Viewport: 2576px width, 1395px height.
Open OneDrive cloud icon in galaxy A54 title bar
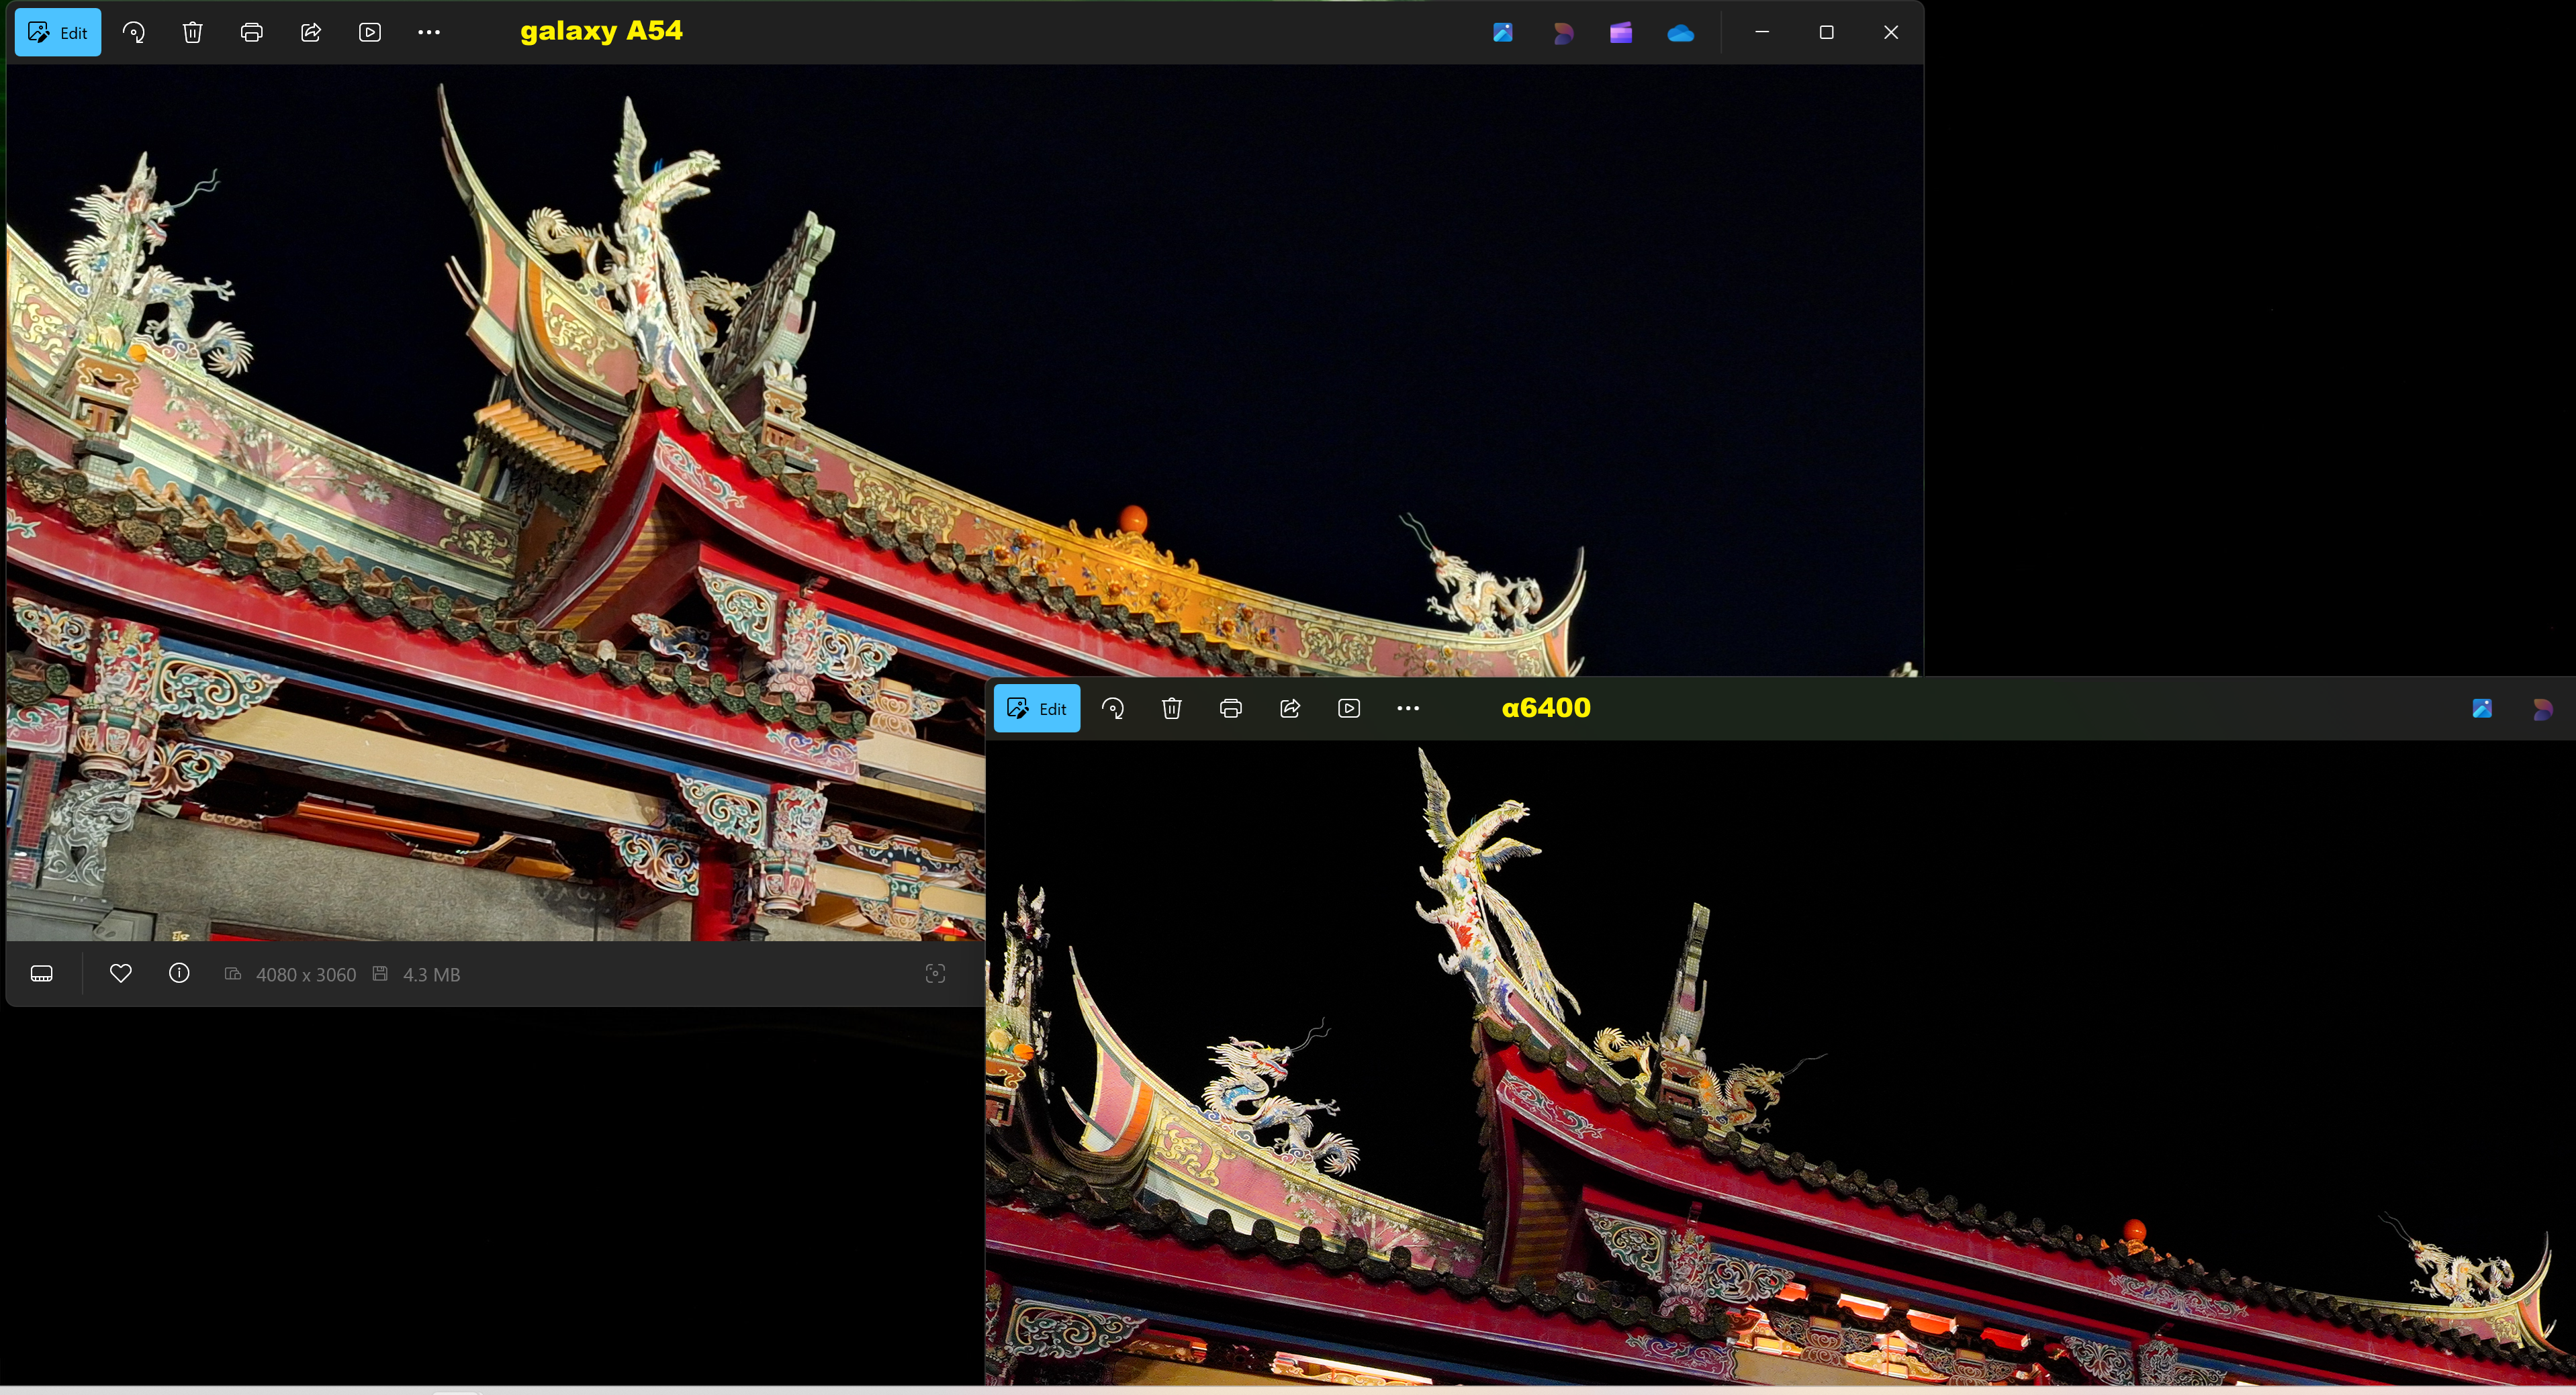tap(1681, 33)
